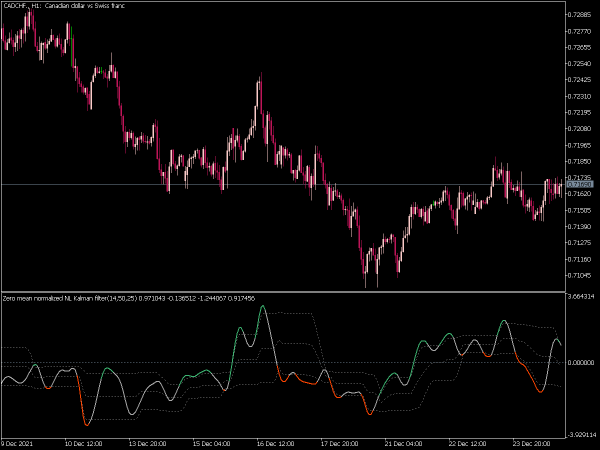
Task: Click the 0.72080 price label
Action: click(580, 129)
